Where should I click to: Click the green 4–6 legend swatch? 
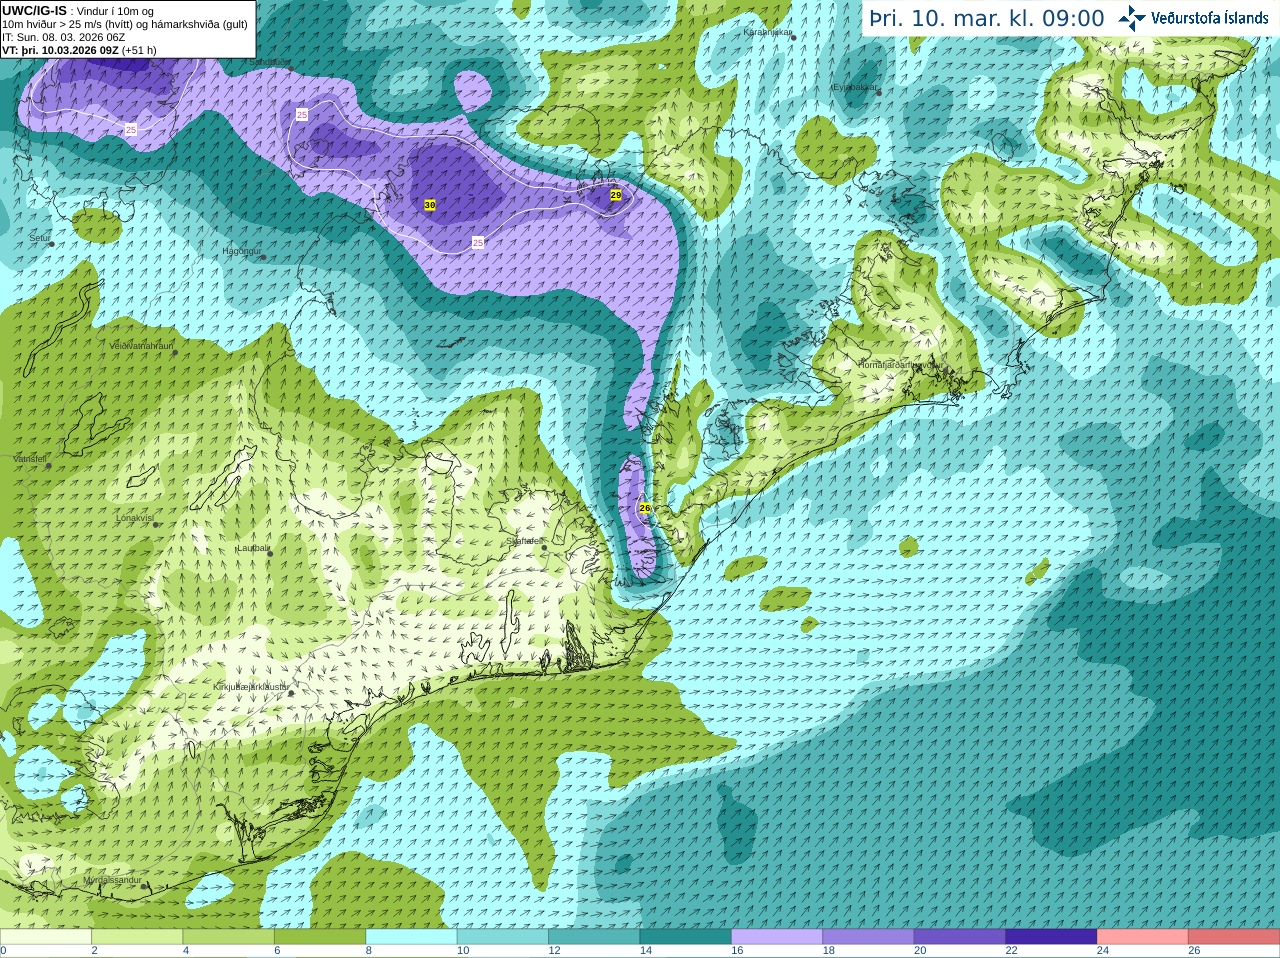tap(229, 937)
